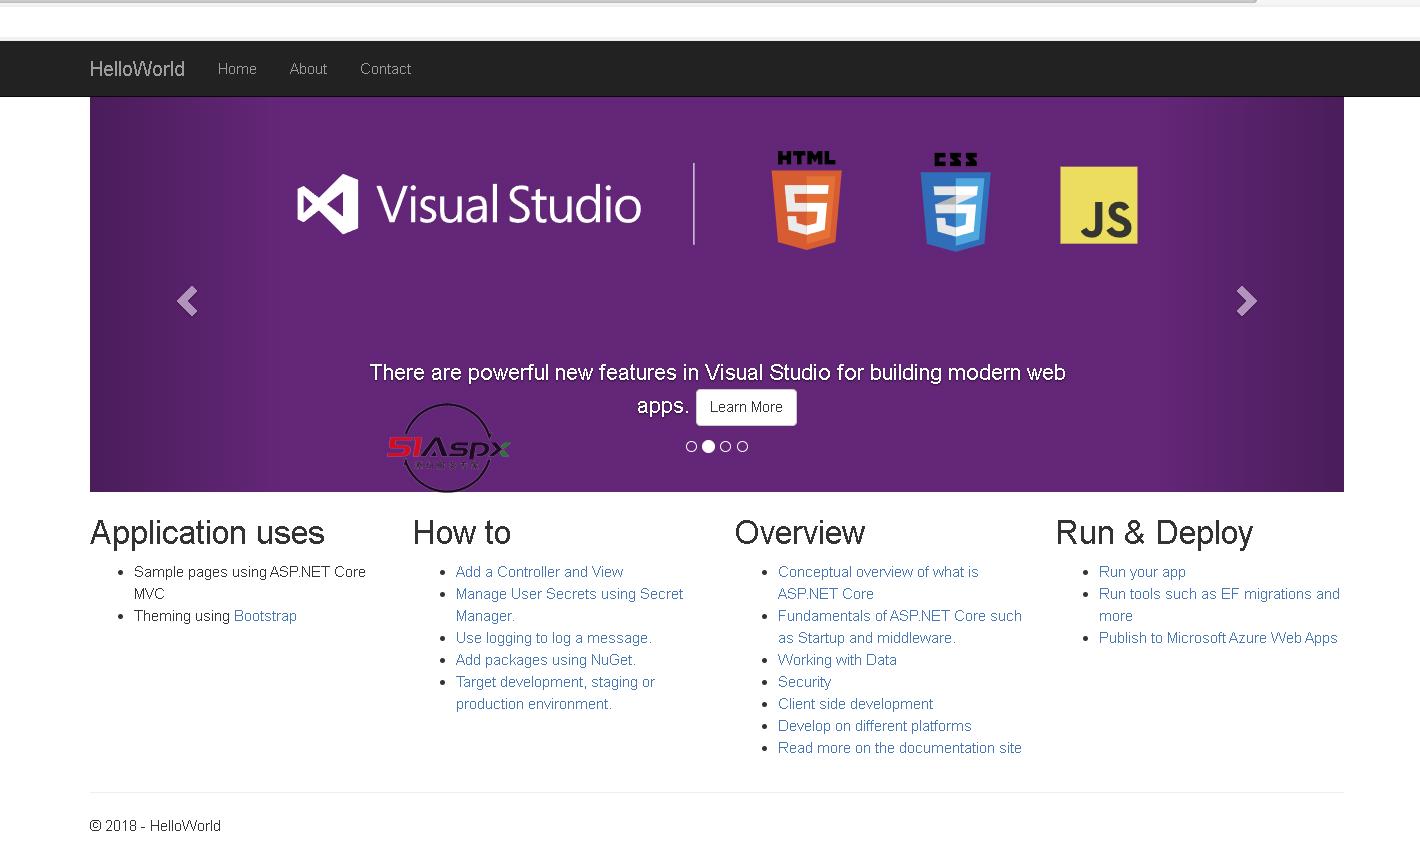Open the 'Working with Data' link

click(837, 660)
